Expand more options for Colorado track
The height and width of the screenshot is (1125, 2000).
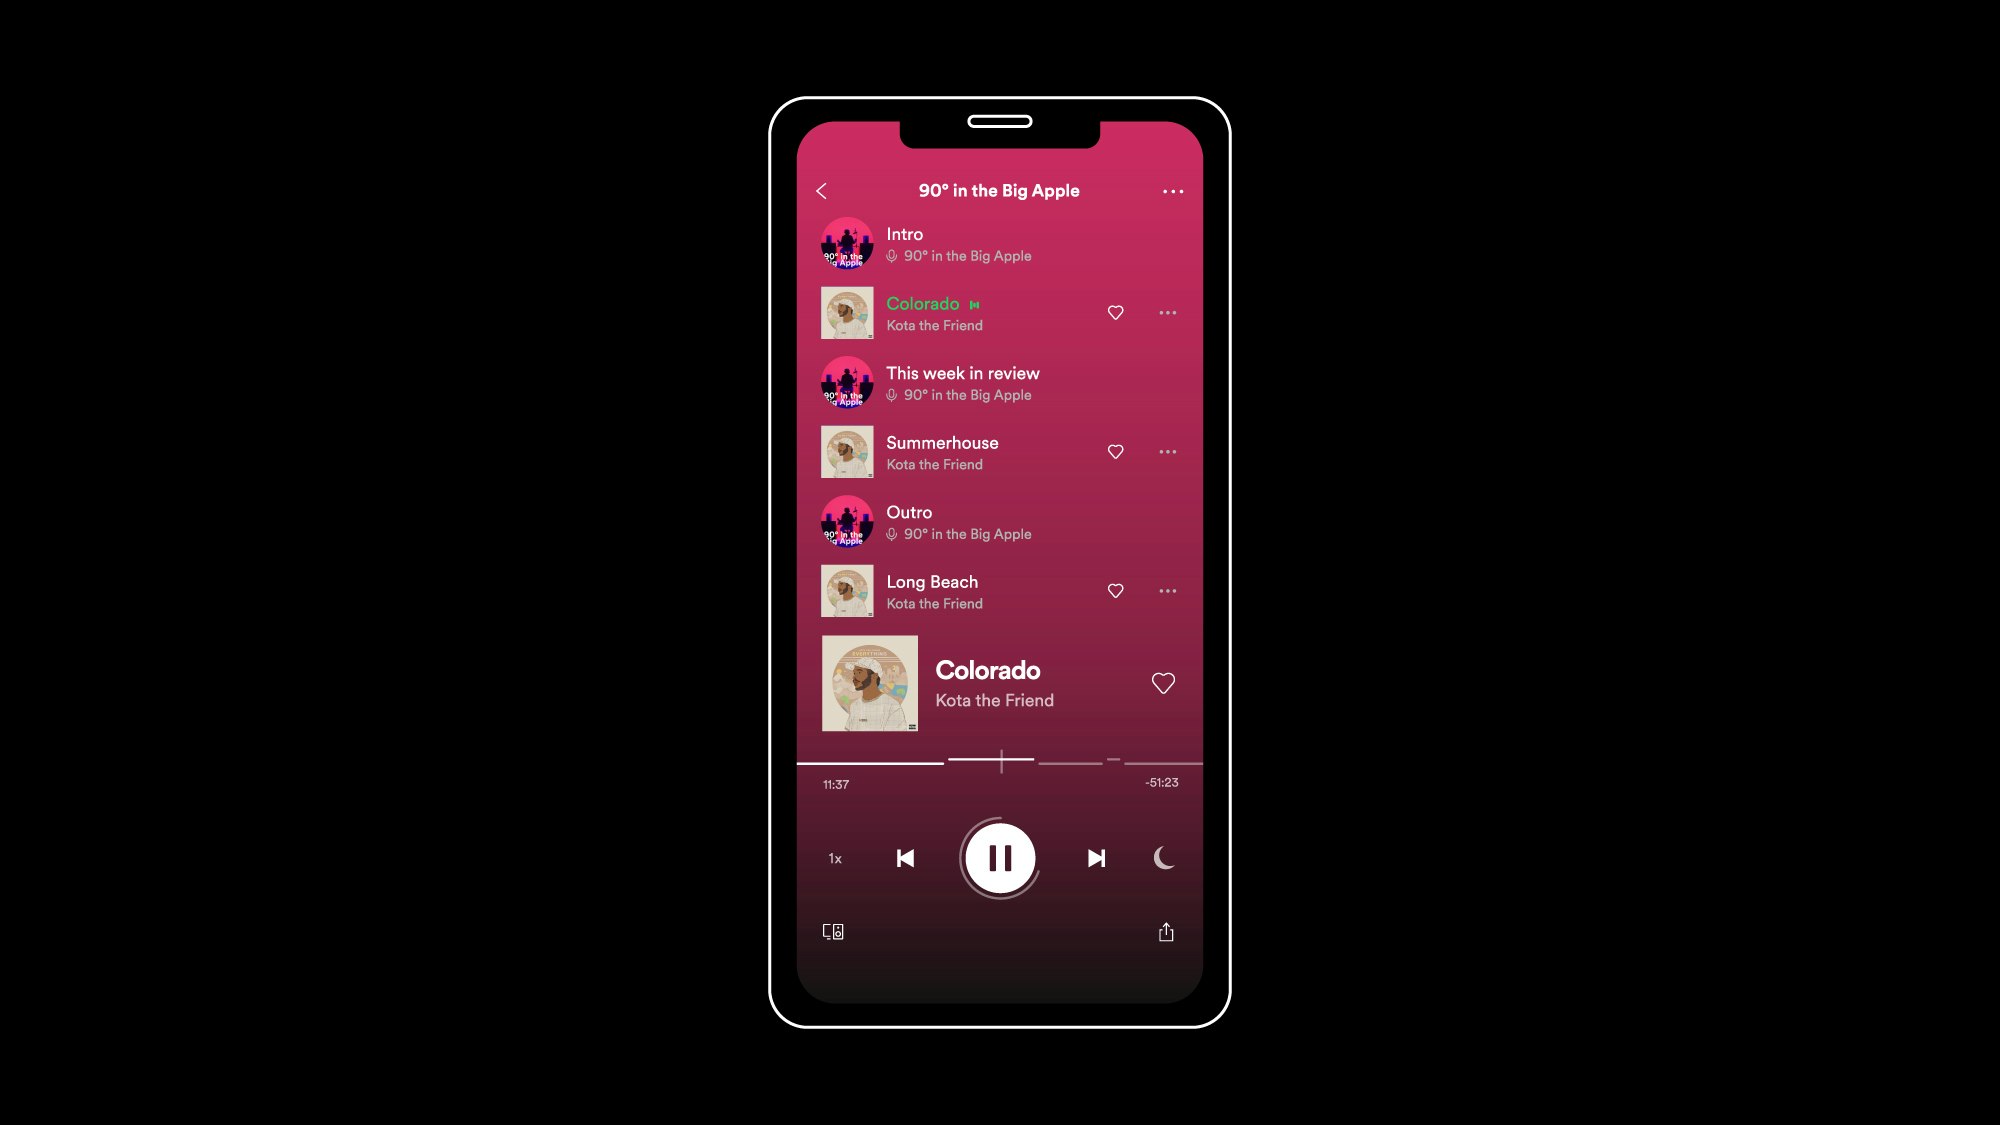point(1168,313)
